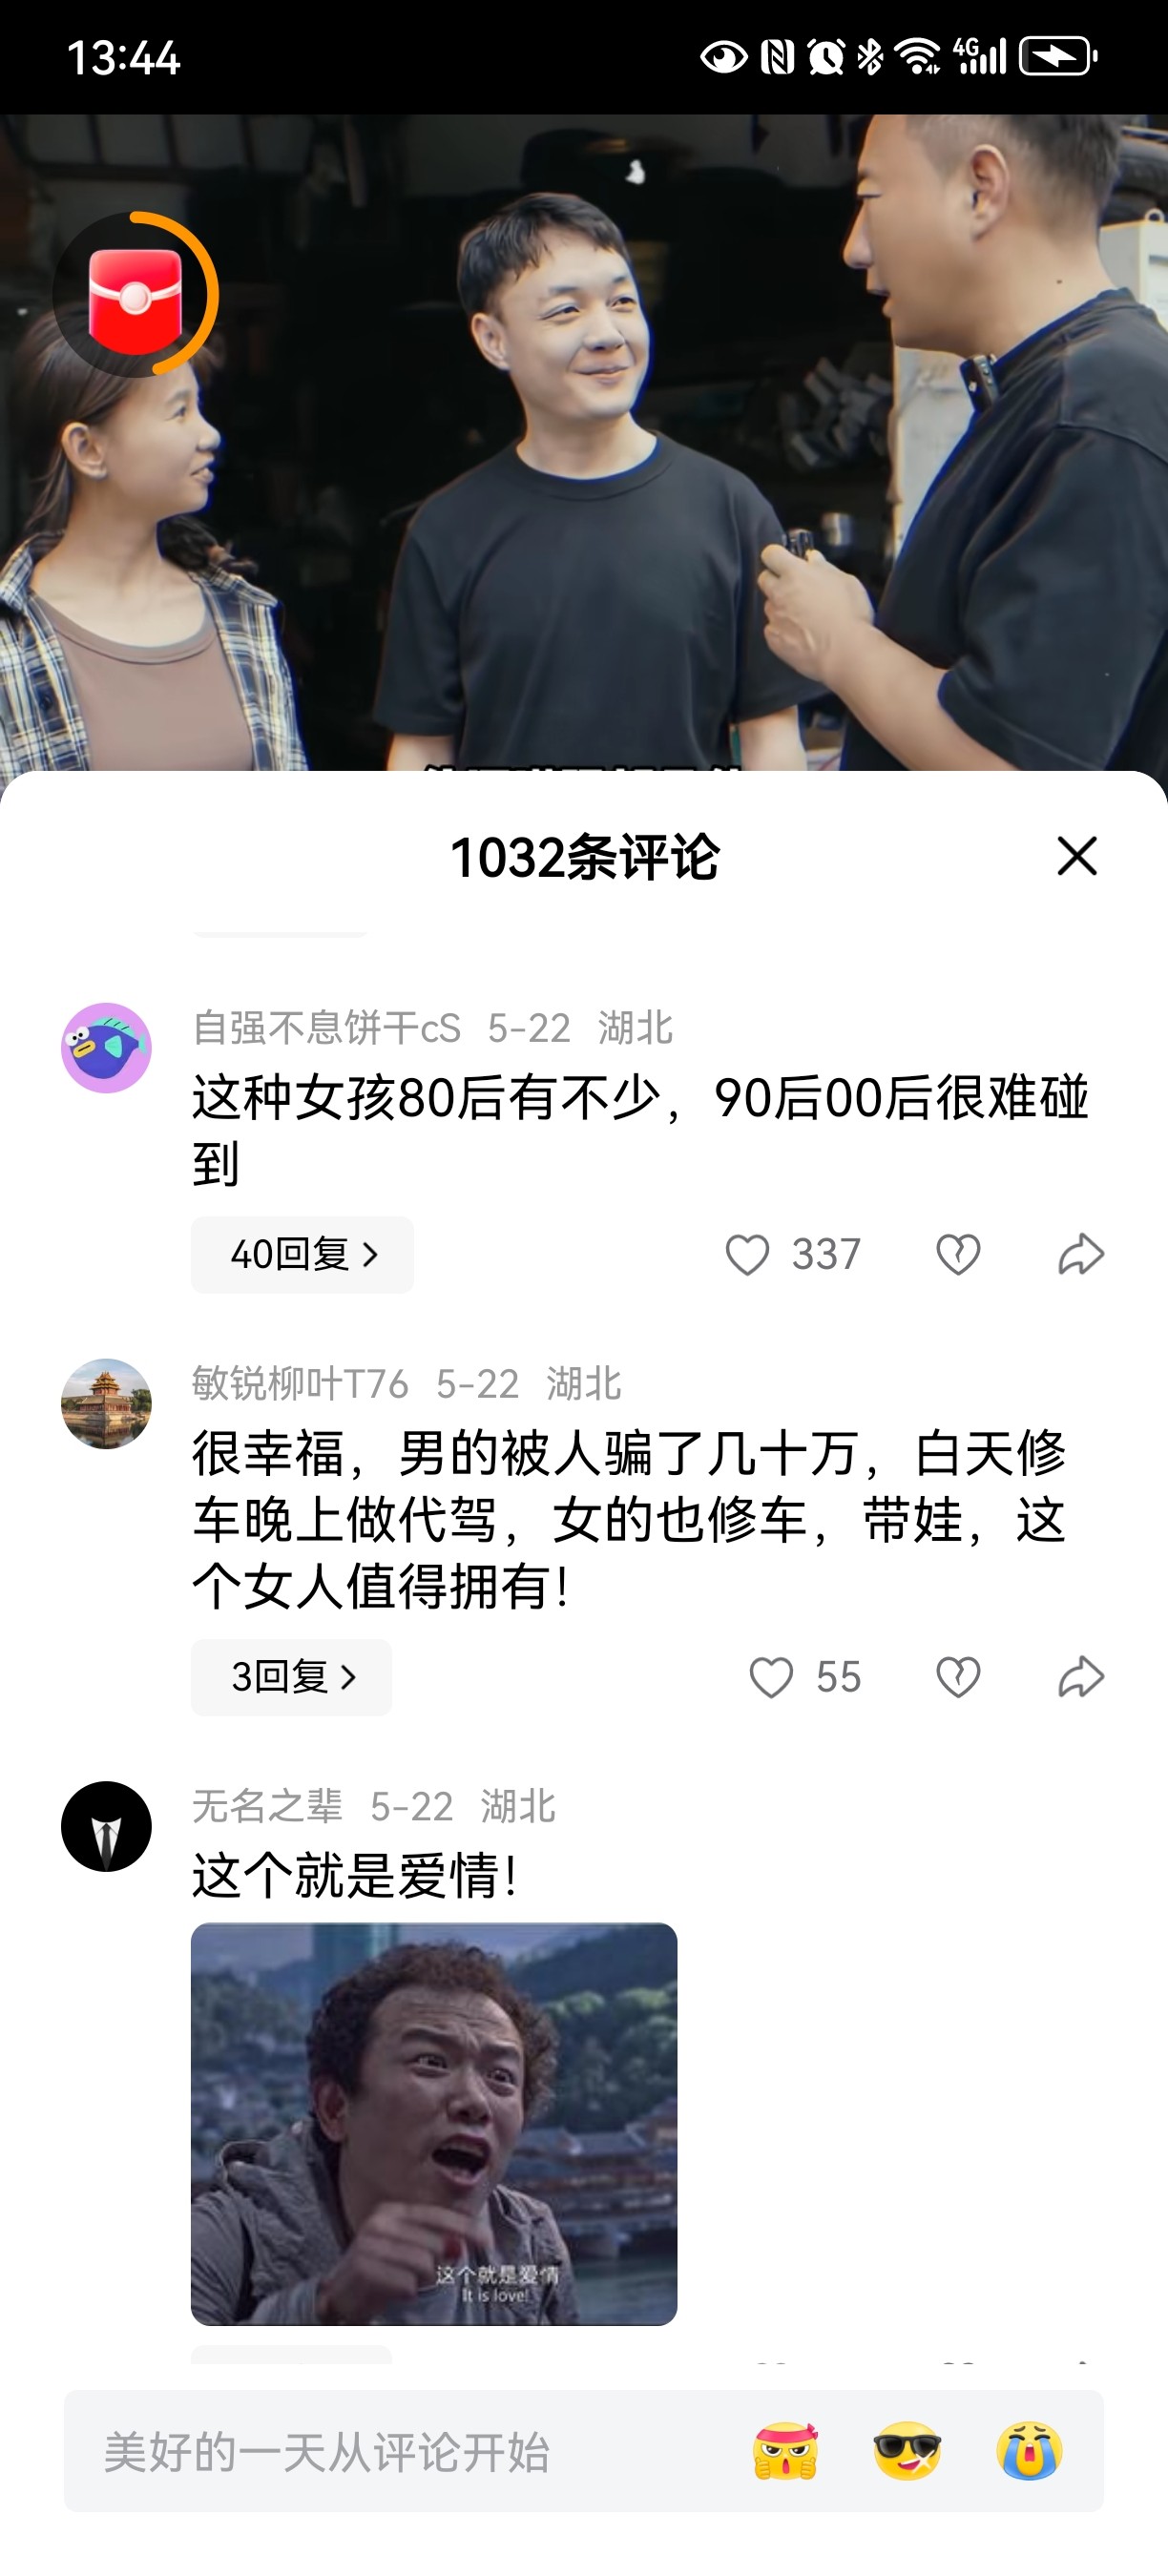Dislike the comment by 敏锐柳叶T76
1168x2576 pixels.
pos(958,1677)
